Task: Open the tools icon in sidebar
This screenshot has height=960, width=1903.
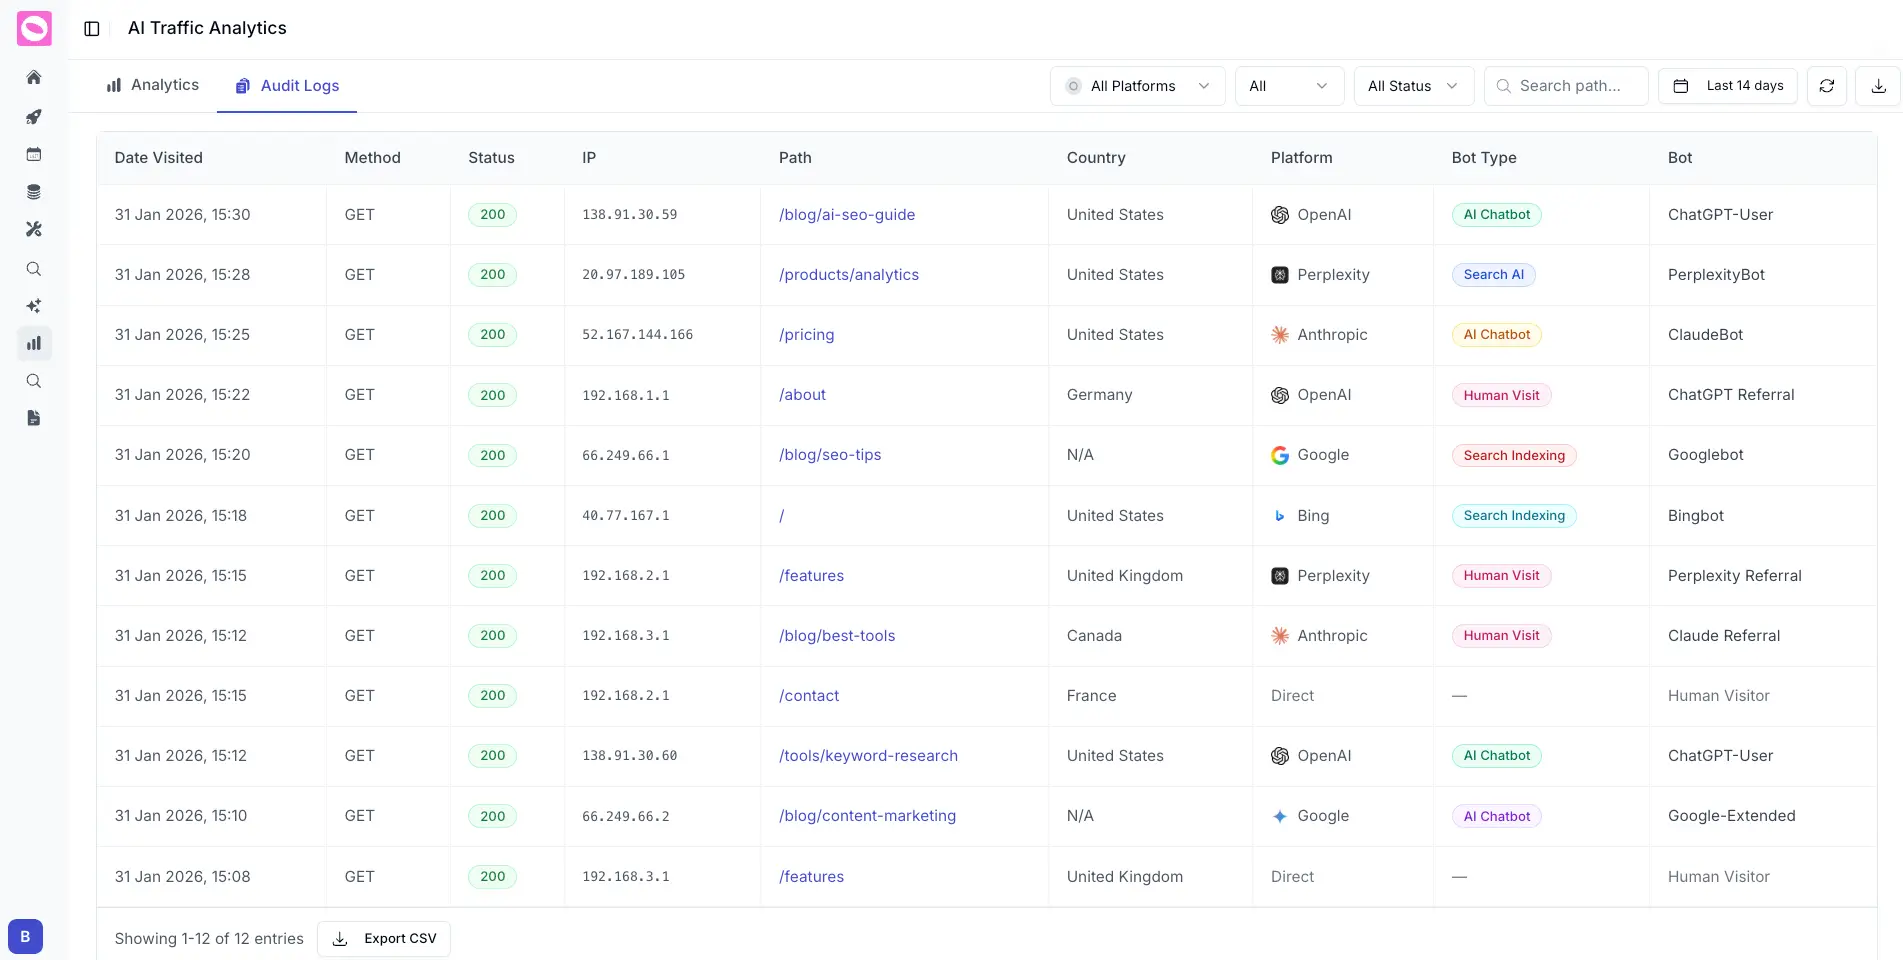Action: pyautogui.click(x=33, y=229)
